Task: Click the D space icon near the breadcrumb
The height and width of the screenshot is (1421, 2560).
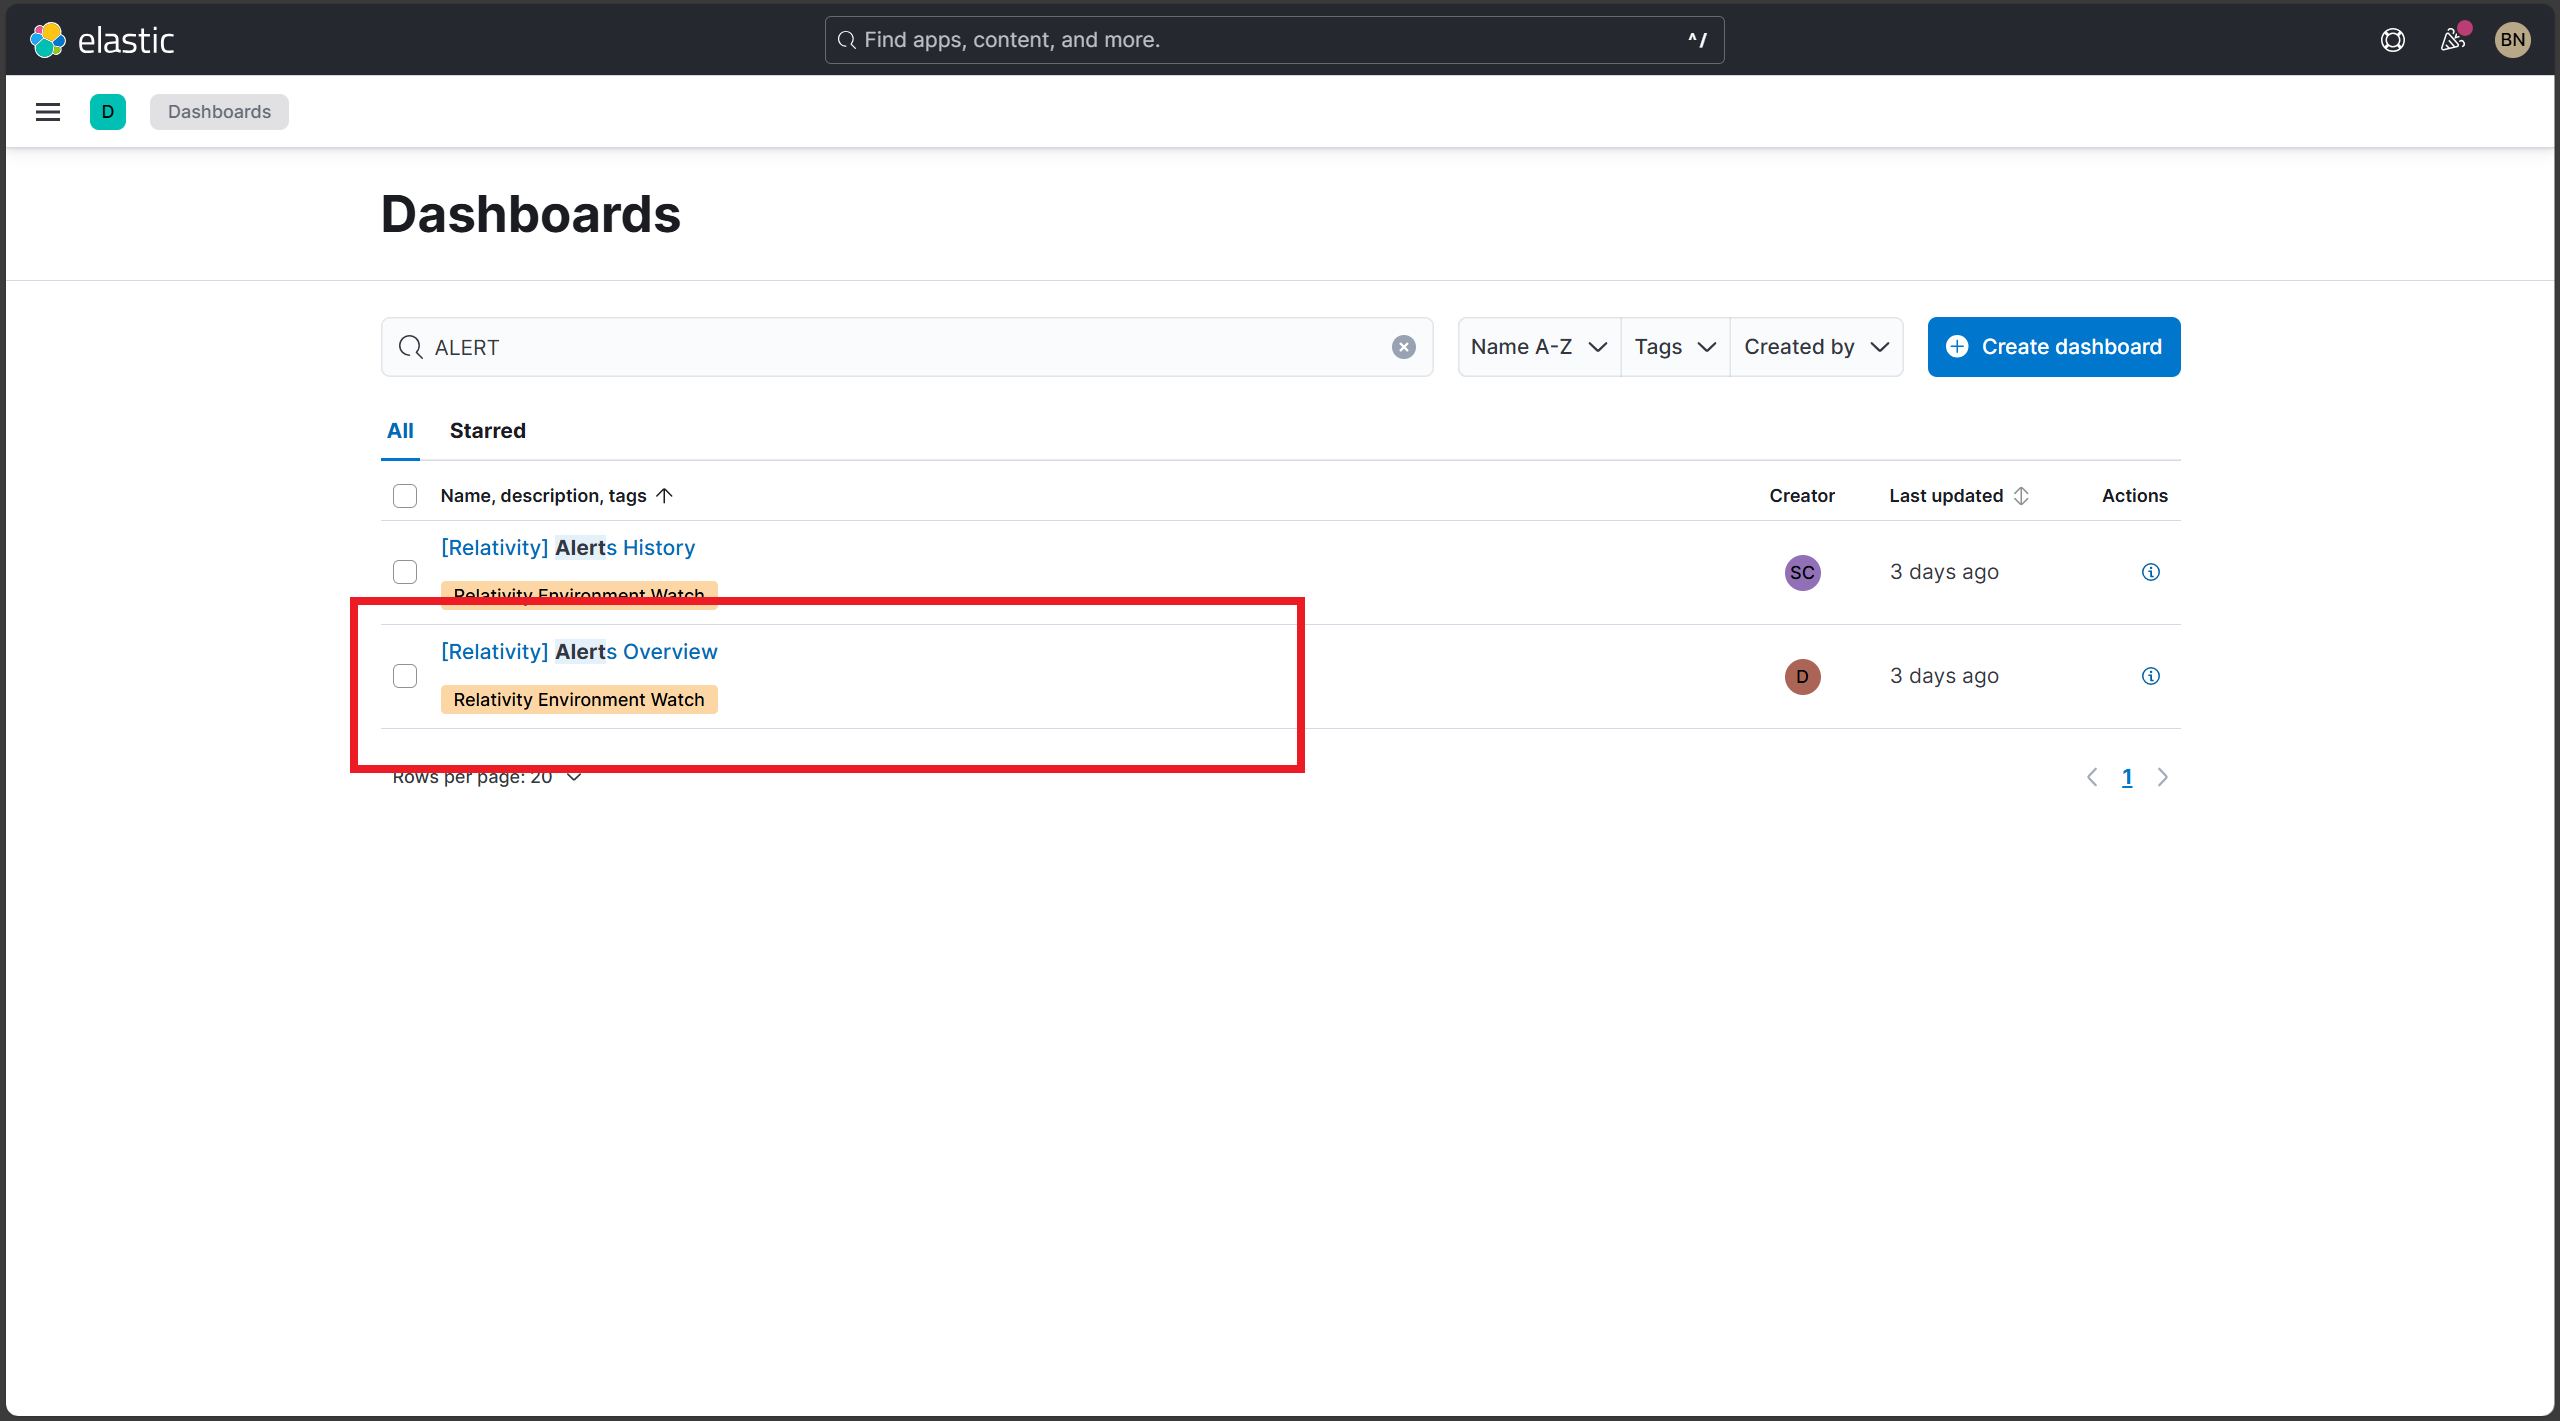Action: 108,111
